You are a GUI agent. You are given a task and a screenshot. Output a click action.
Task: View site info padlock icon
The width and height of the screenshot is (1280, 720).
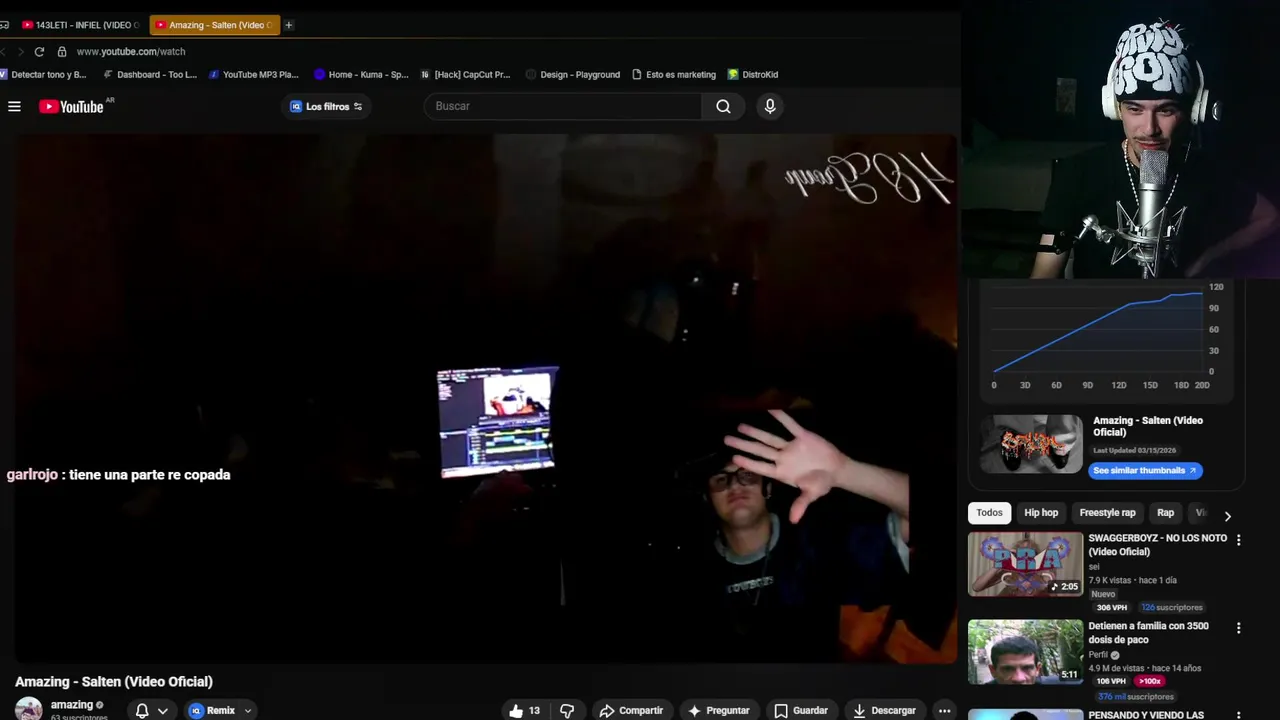(62, 51)
